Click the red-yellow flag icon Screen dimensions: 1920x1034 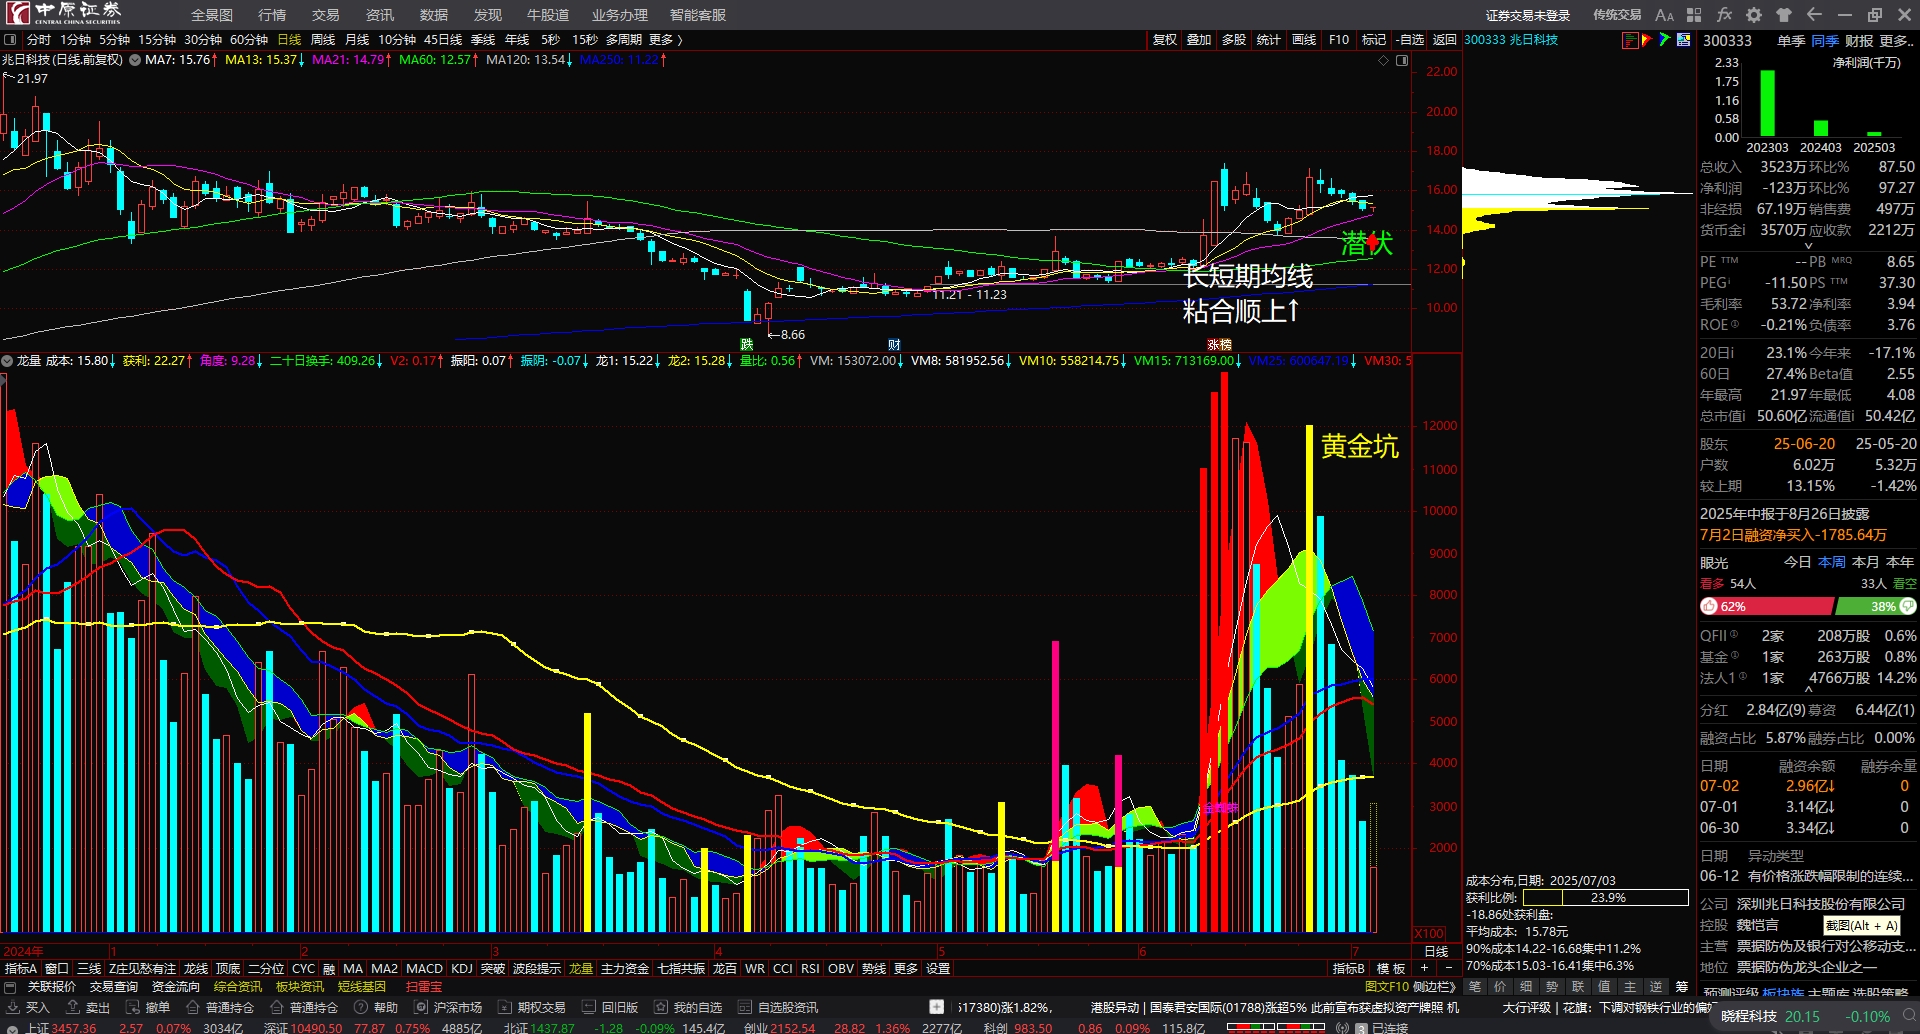1647,40
